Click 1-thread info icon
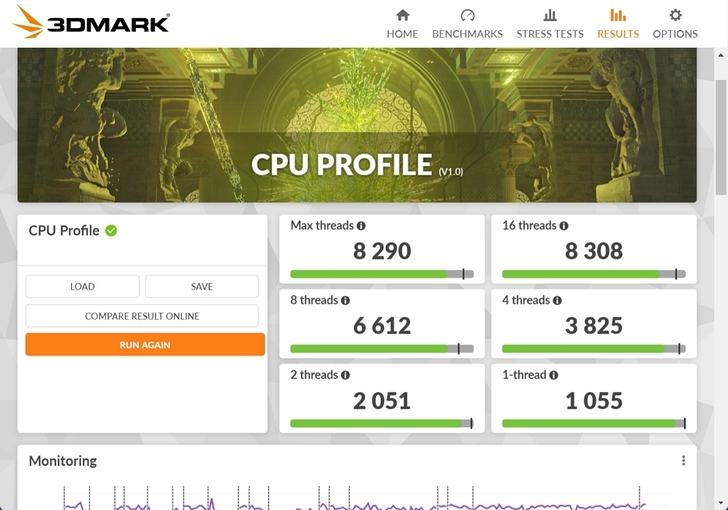Viewport: 728px width, 510px height. coord(553,375)
